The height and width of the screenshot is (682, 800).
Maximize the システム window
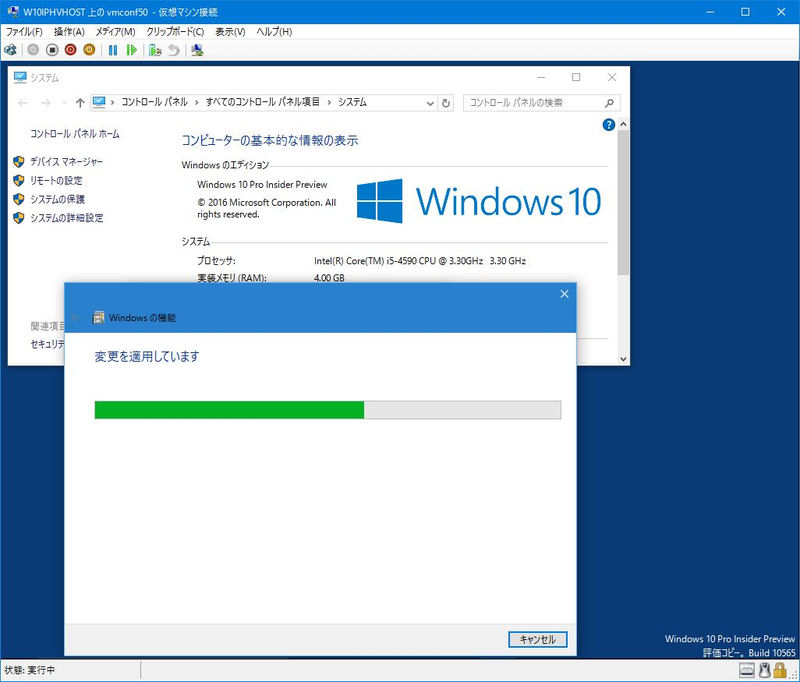pos(576,77)
